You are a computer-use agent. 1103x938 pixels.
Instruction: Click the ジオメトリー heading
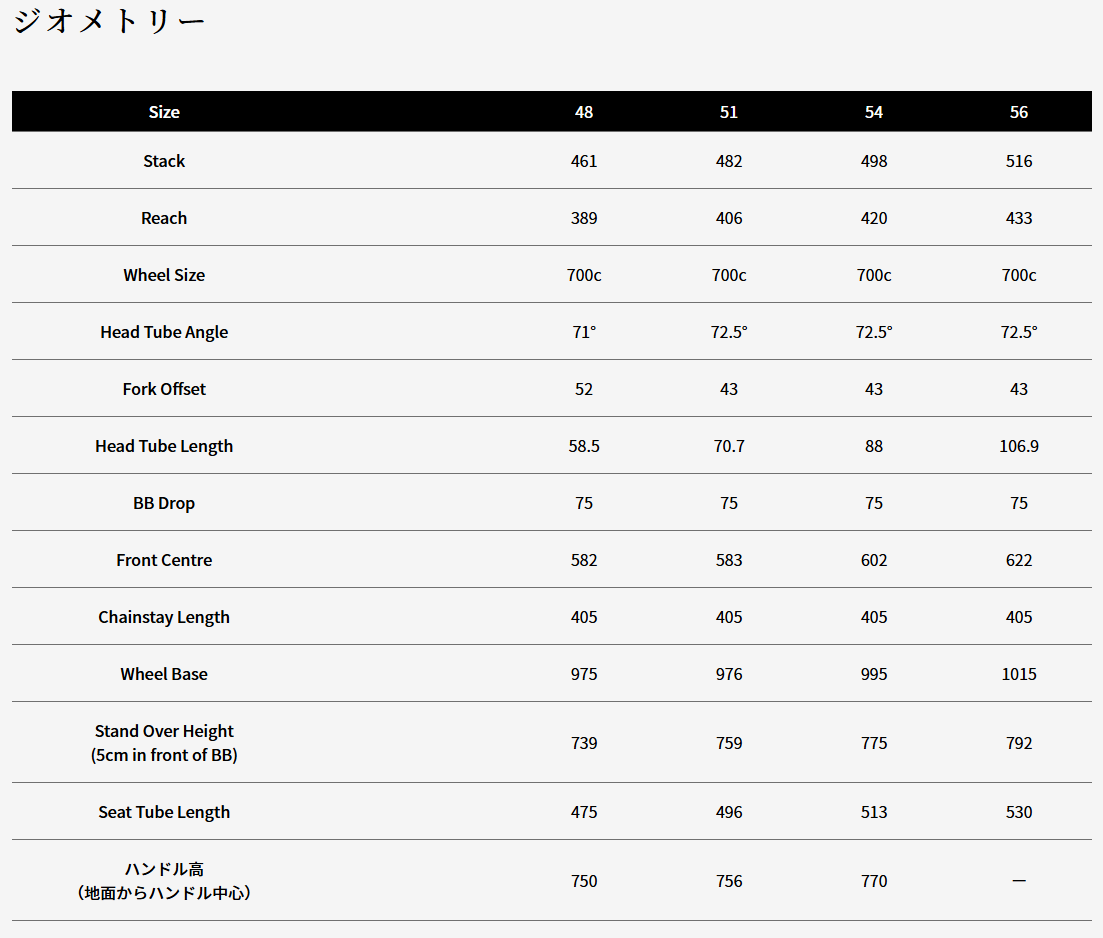pos(109,22)
